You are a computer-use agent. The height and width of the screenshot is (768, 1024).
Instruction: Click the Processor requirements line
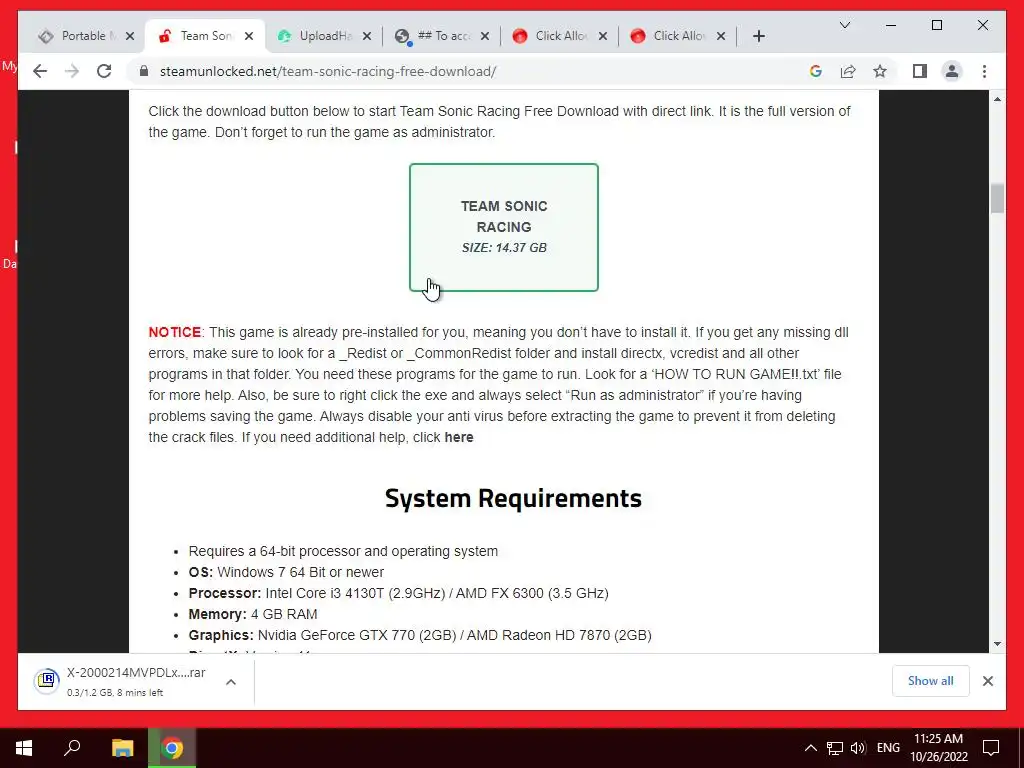click(398, 594)
